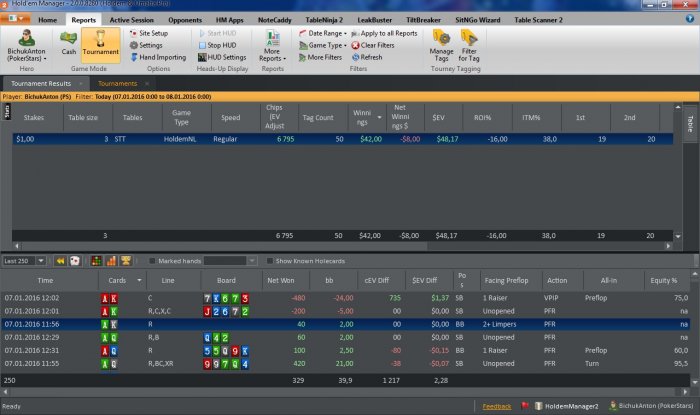The width and height of the screenshot is (700, 415).
Task: Expand the Stats side panel
Action: (7, 112)
